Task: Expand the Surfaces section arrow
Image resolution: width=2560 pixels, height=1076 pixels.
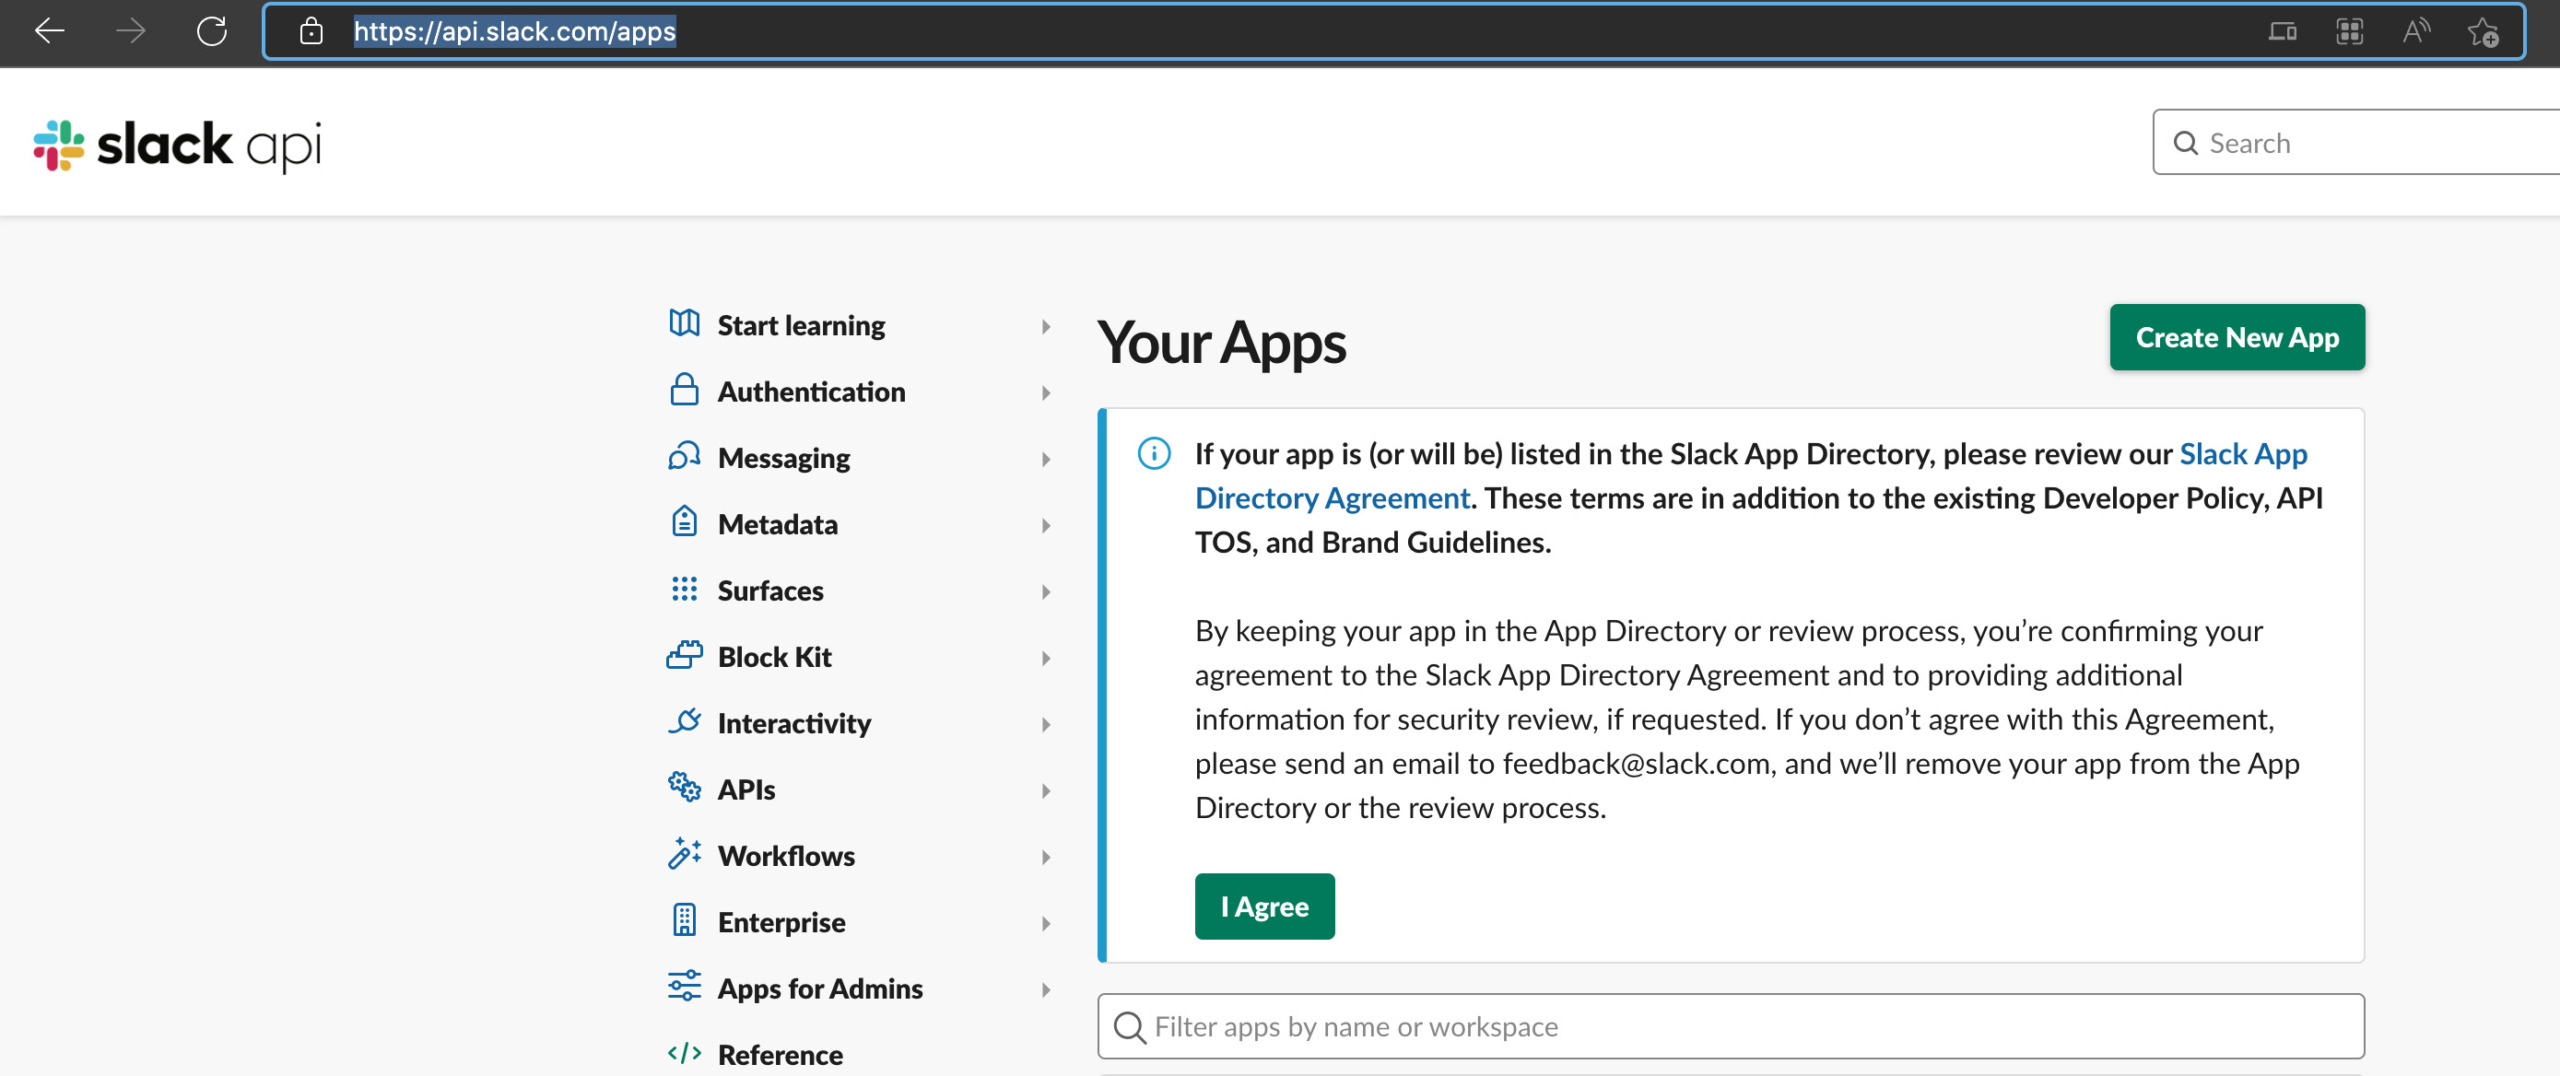Action: tap(1045, 592)
